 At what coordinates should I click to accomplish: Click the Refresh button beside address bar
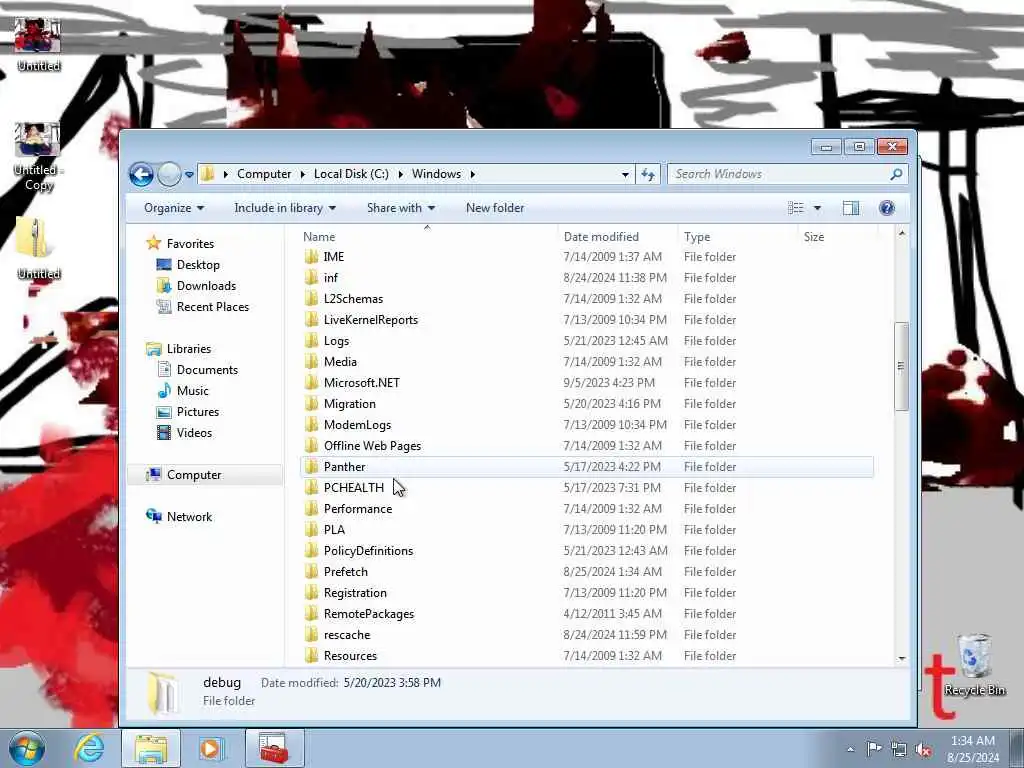coord(648,174)
